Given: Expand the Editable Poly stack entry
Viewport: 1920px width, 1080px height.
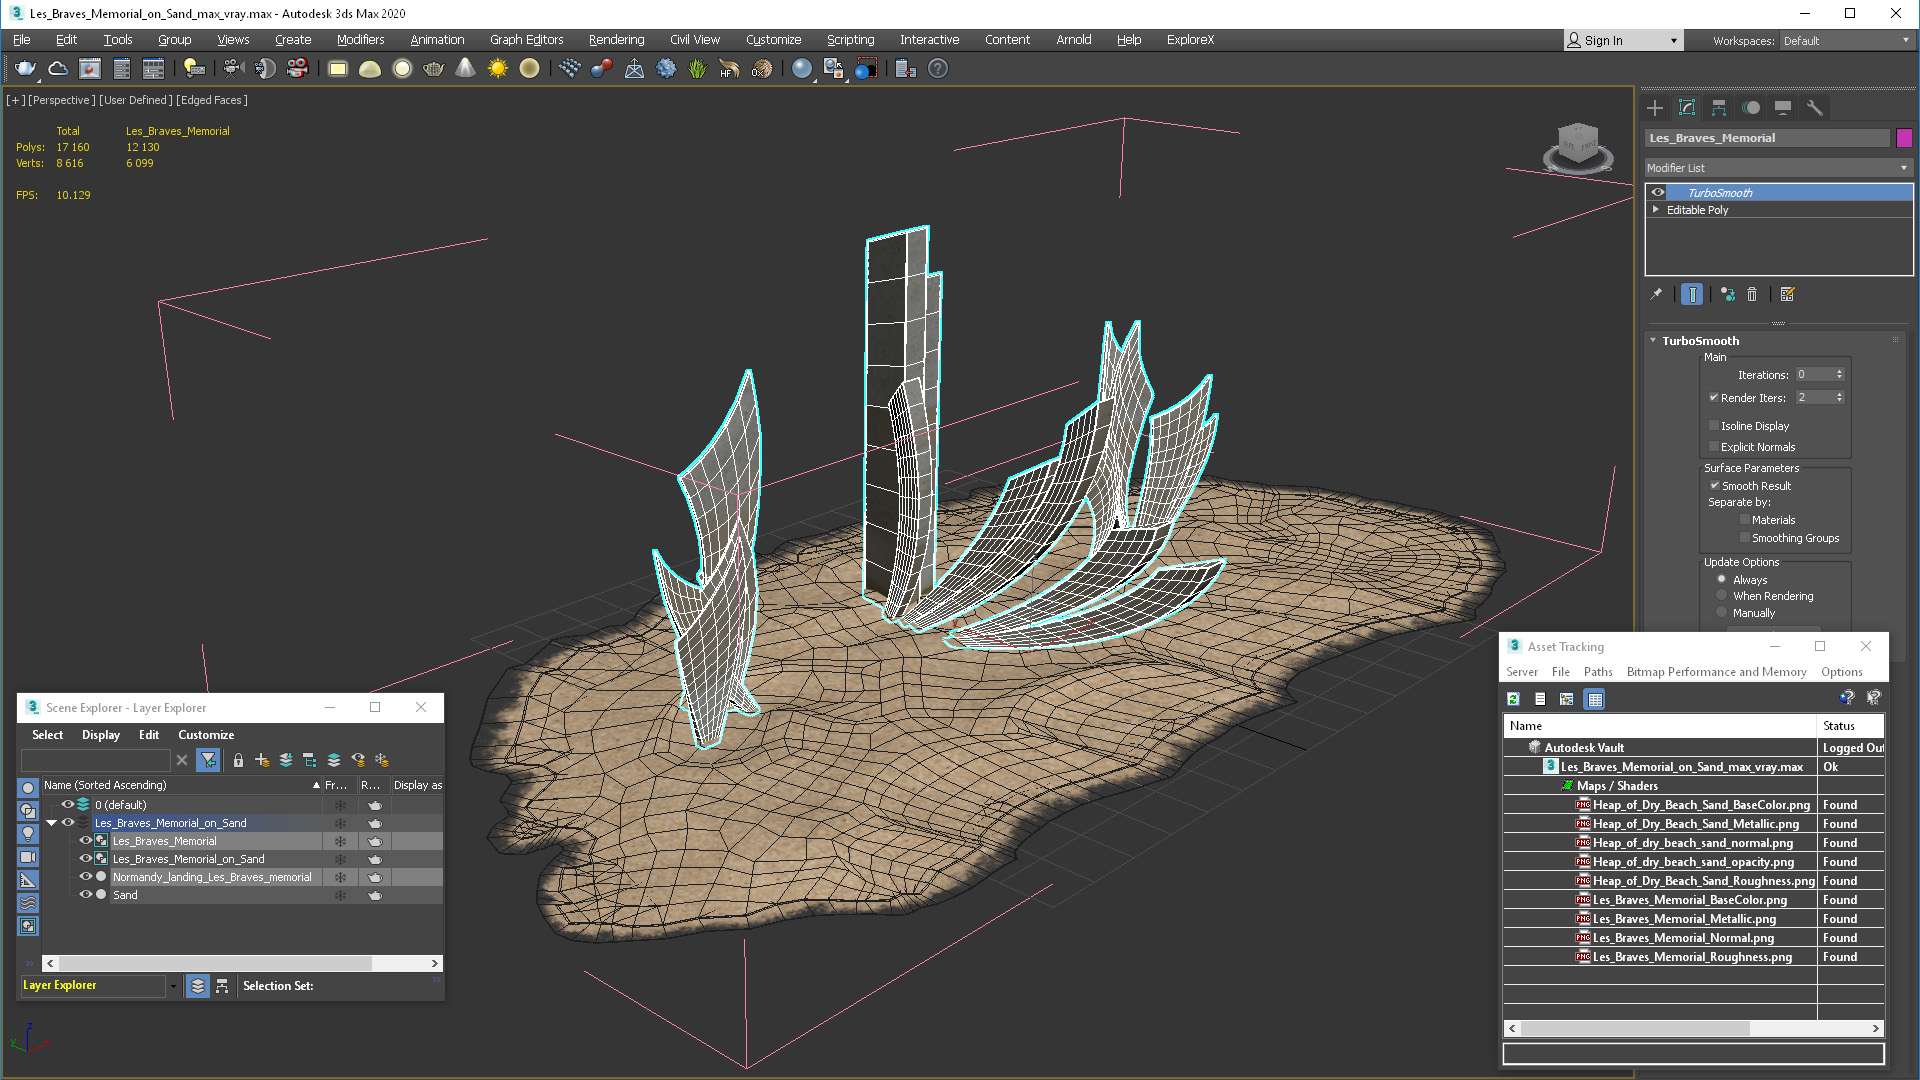Looking at the screenshot, I should coord(1656,210).
